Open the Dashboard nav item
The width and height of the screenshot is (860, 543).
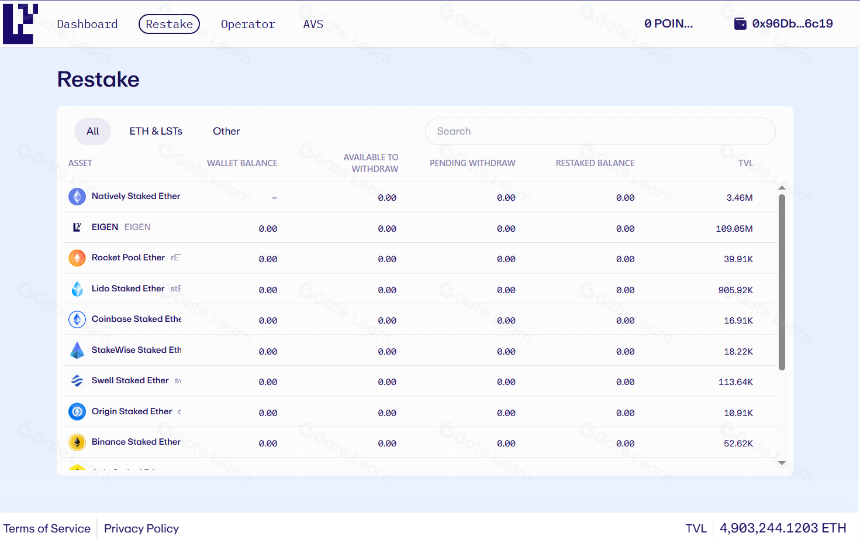click(x=87, y=24)
